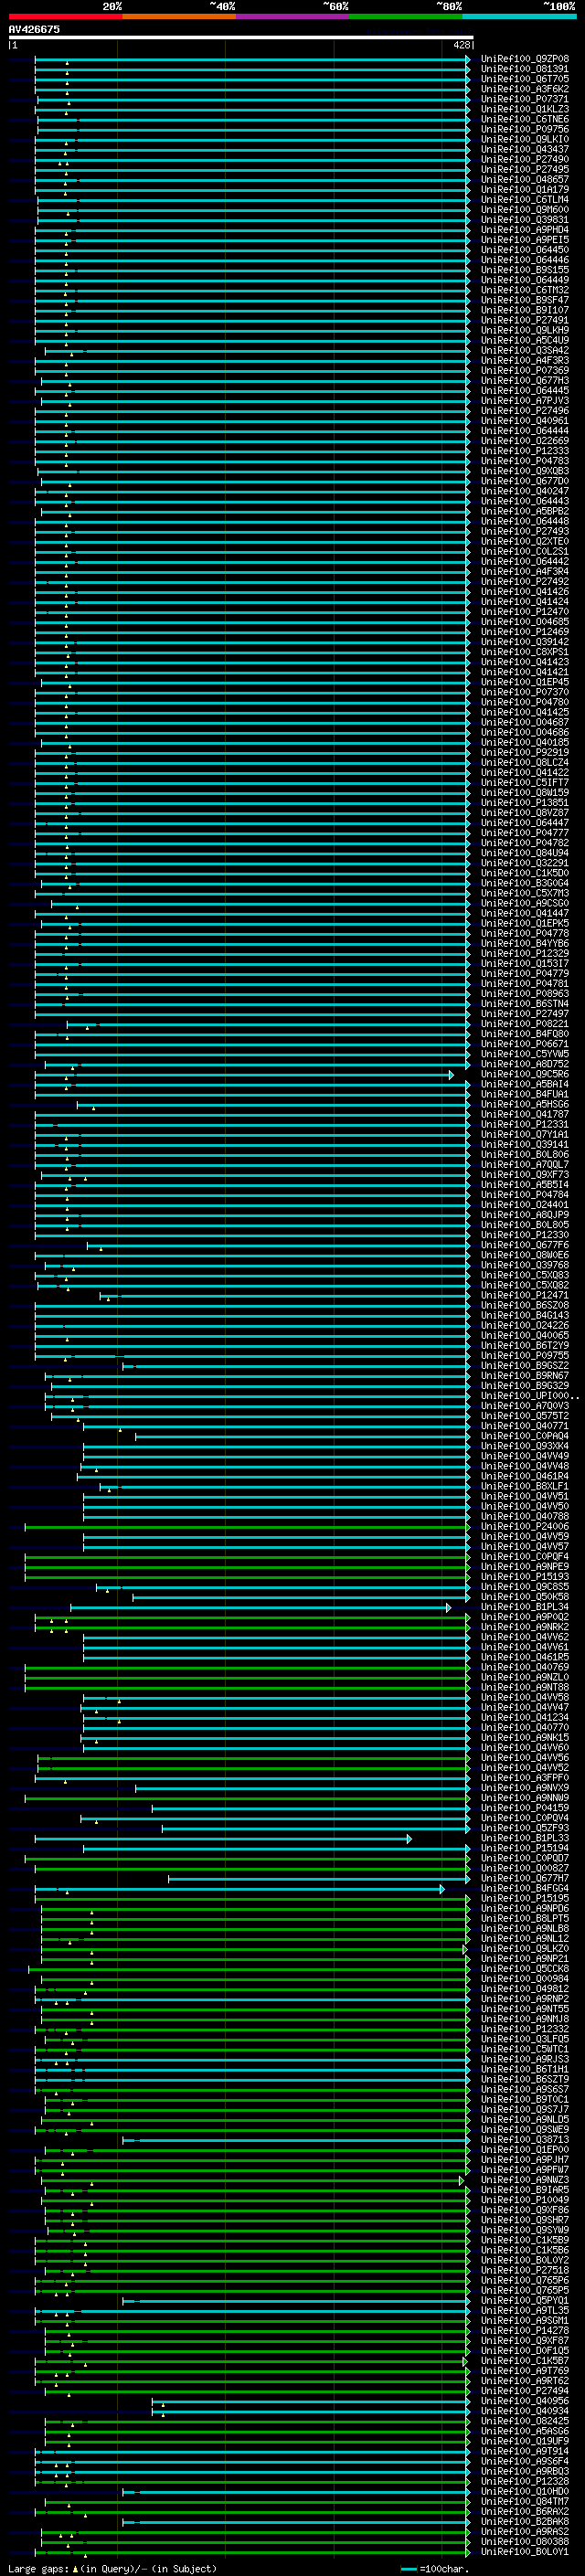The image size is (585, 2576).
Task: Select hit label UniRef100_A9NVX9
Action: [524, 1787]
